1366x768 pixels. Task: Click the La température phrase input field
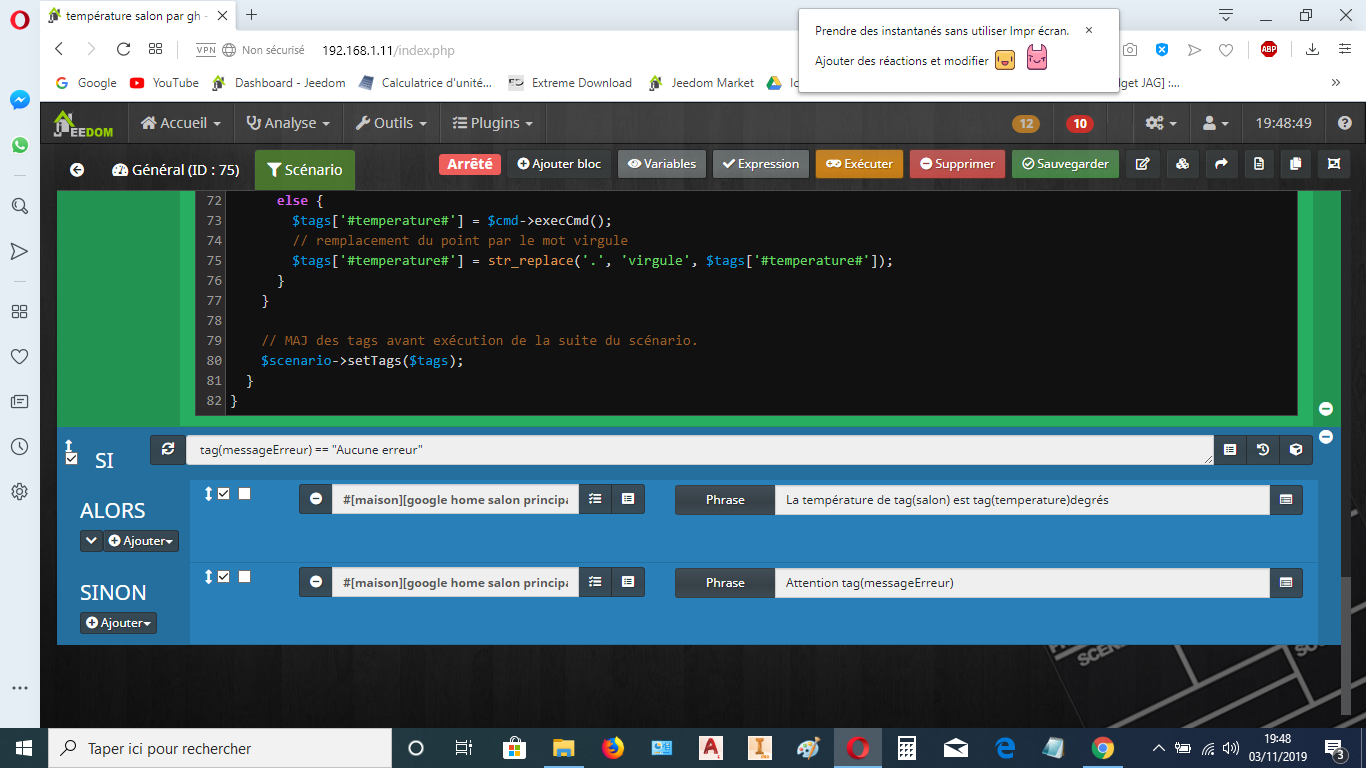[1022, 499]
